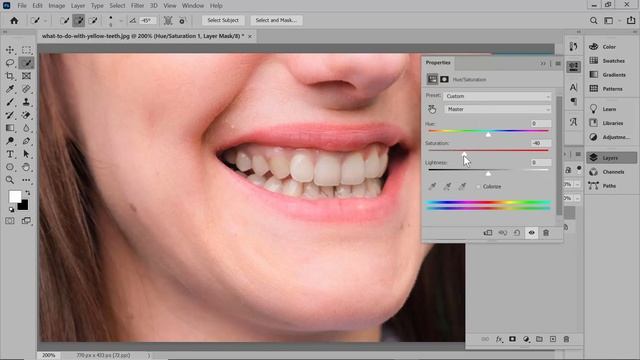
Task: Select the Dodge tool
Action: coord(10,141)
